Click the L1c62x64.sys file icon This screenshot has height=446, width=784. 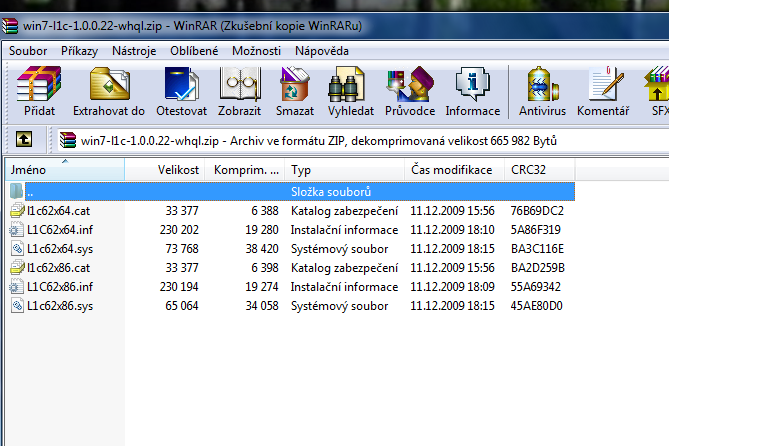coord(17,248)
